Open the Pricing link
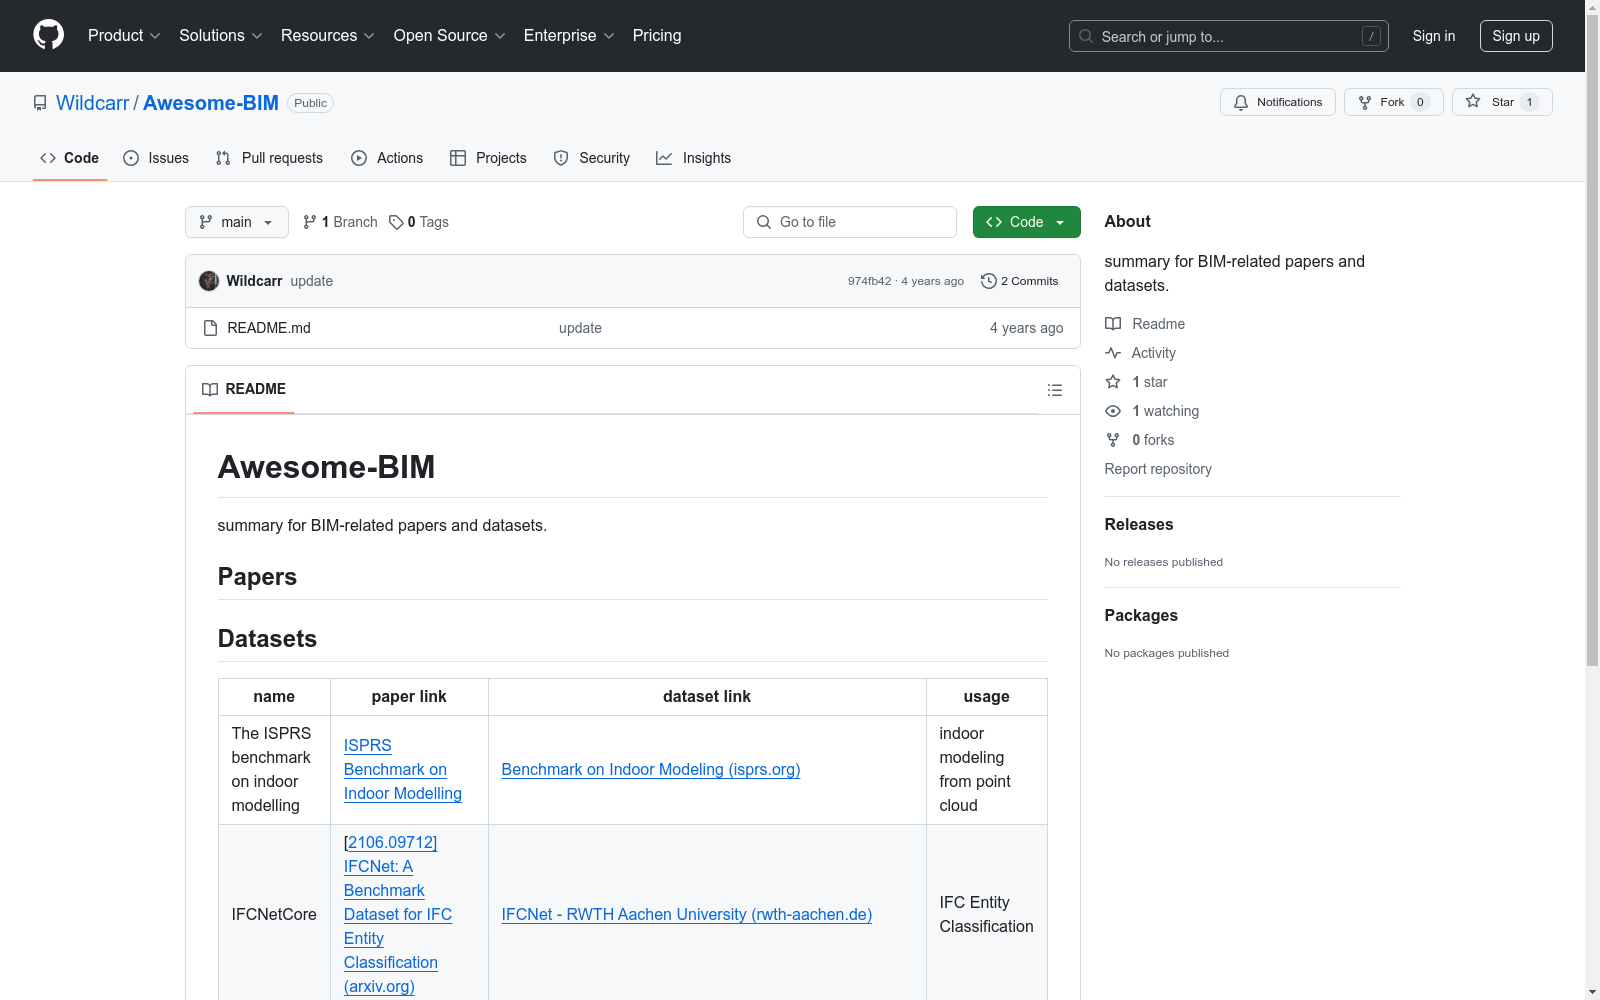Screen dimensions: 1600x1000 coord(657,36)
